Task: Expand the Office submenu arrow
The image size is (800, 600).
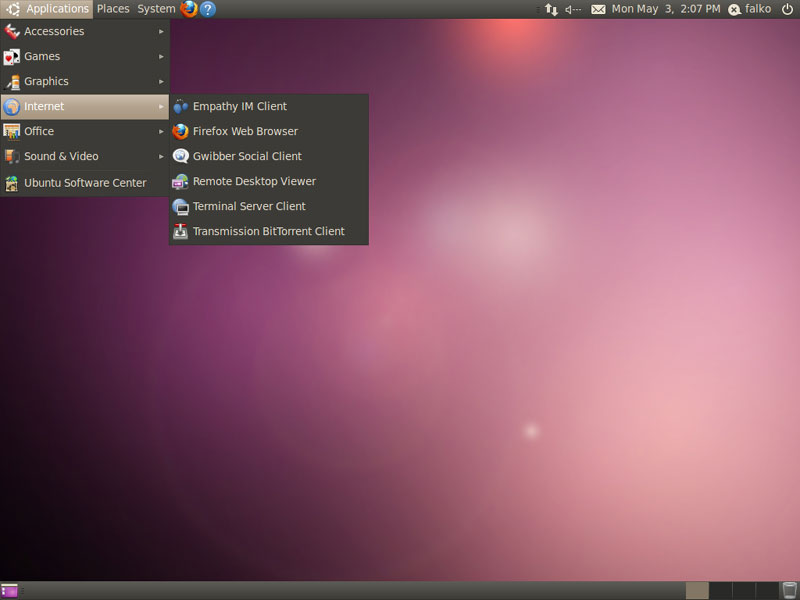Action: [161, 132]
